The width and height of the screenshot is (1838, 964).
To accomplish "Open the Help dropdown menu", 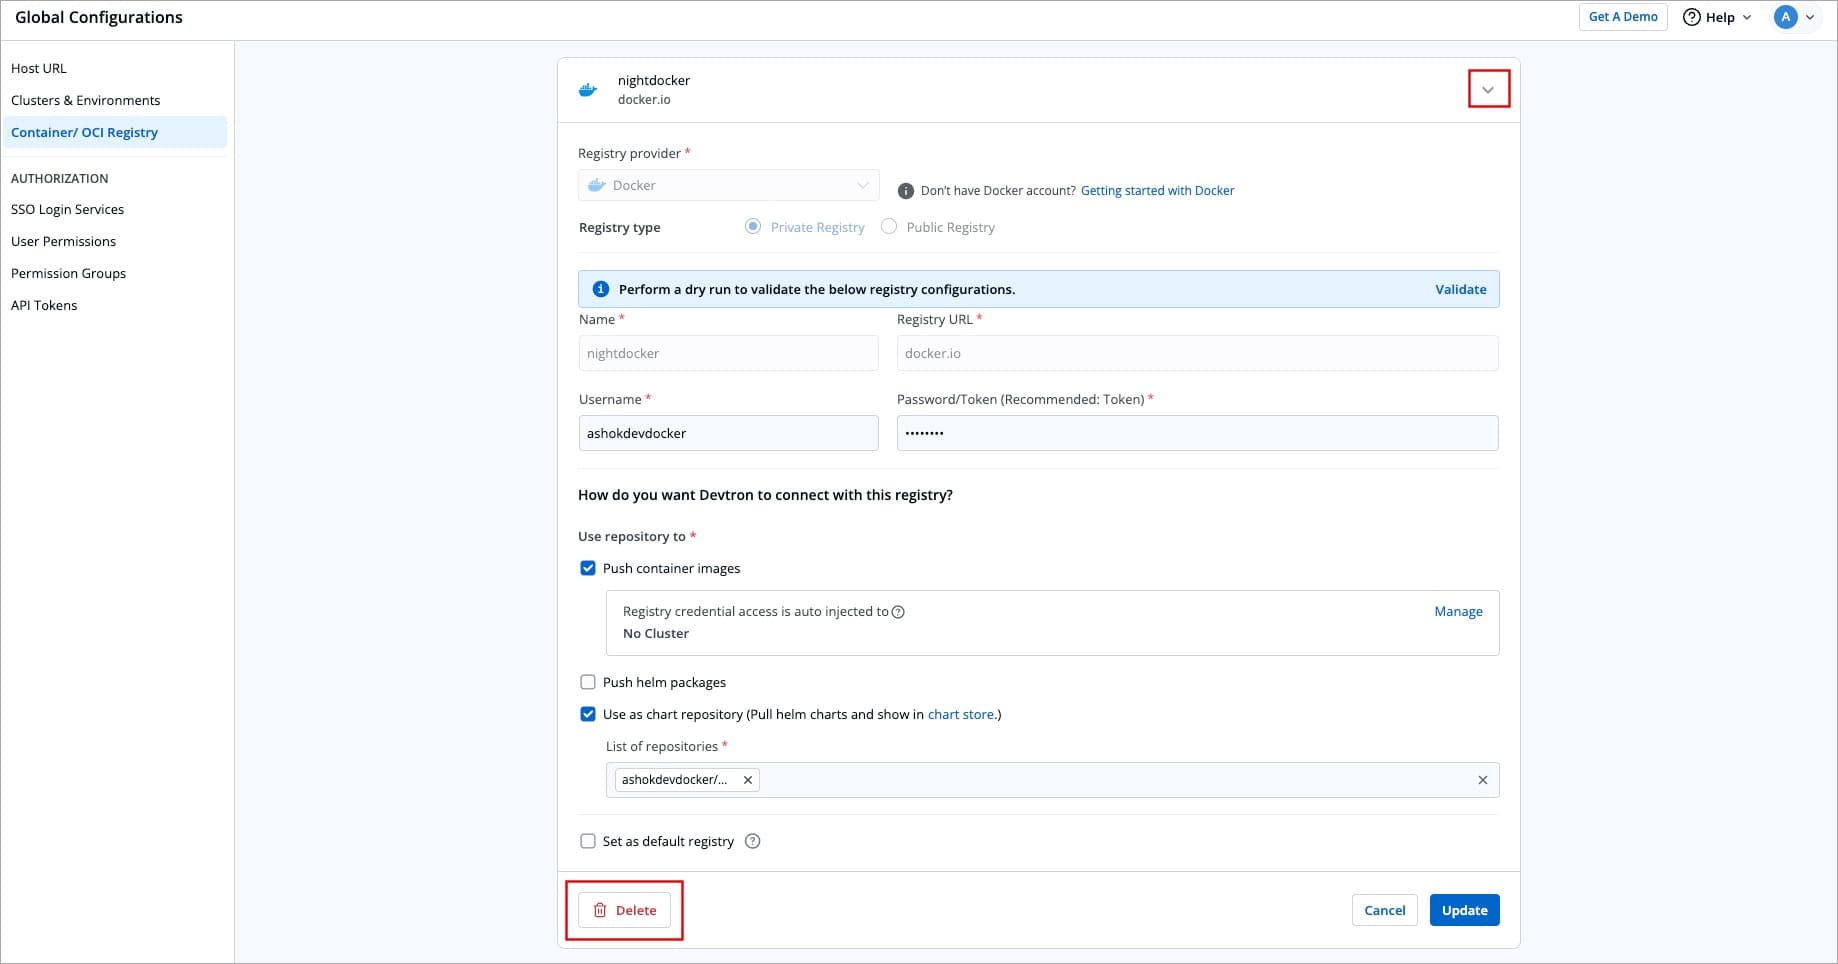I will point(1717,17).
